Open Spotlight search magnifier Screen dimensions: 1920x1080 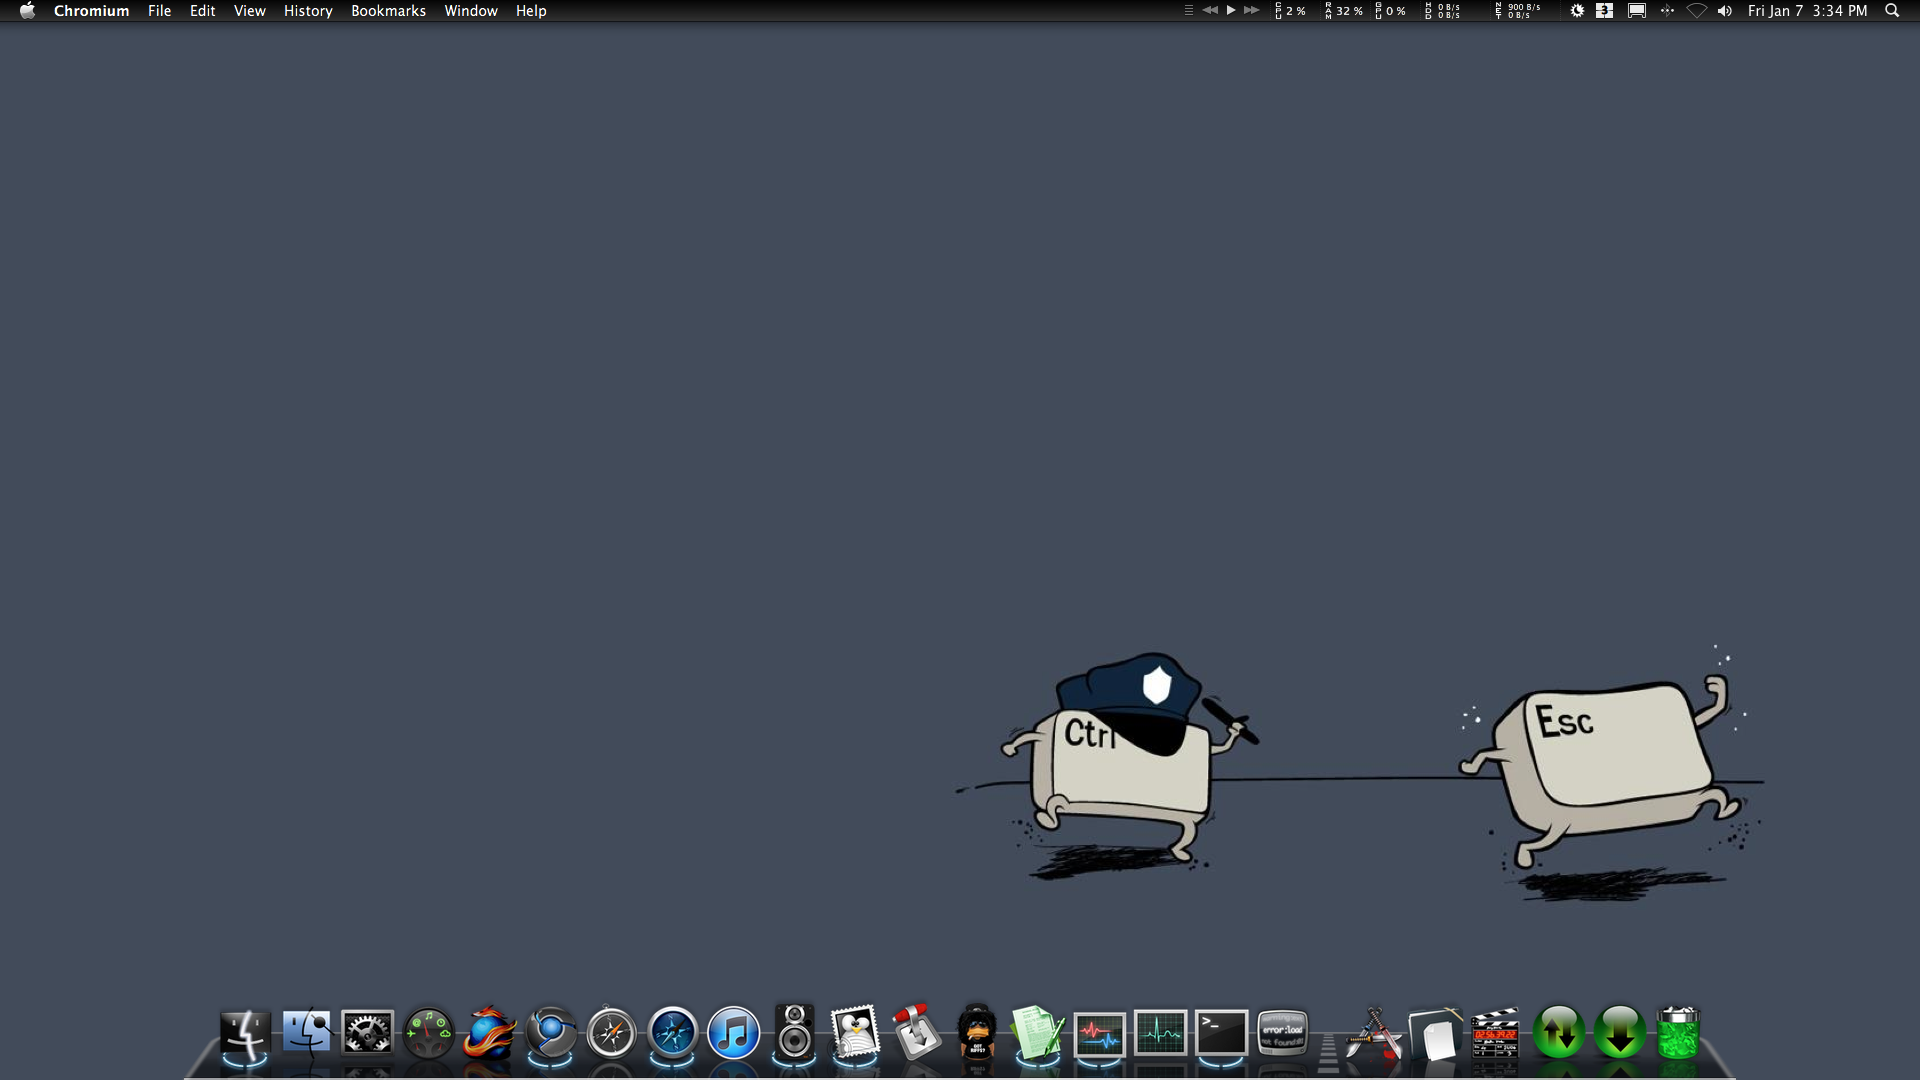1892,11
